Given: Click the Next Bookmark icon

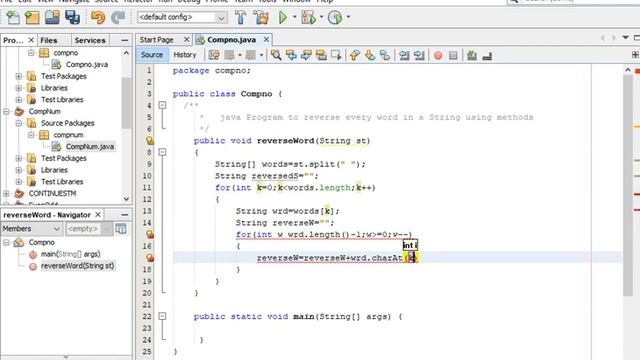Looking at the screenshot, I should (x=370, y=55).
